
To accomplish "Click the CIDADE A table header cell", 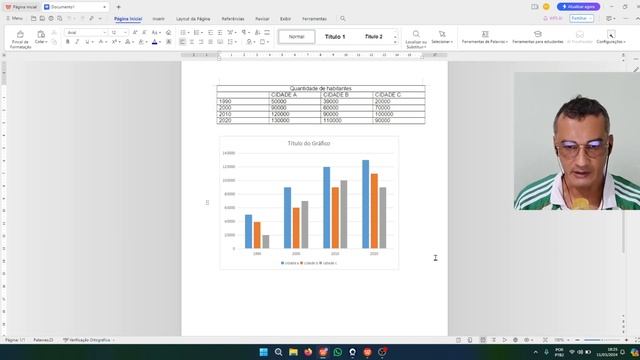I will [295, 95].
